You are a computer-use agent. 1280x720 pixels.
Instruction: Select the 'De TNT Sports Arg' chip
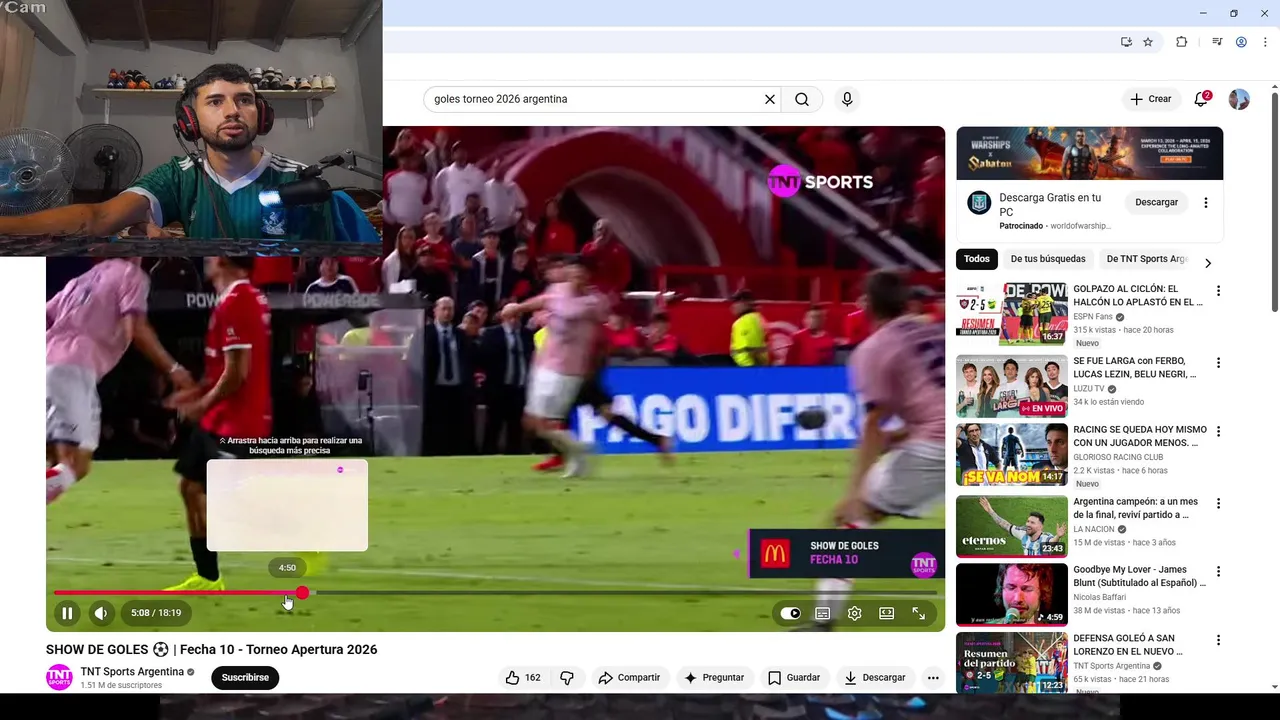point(1146,259)
